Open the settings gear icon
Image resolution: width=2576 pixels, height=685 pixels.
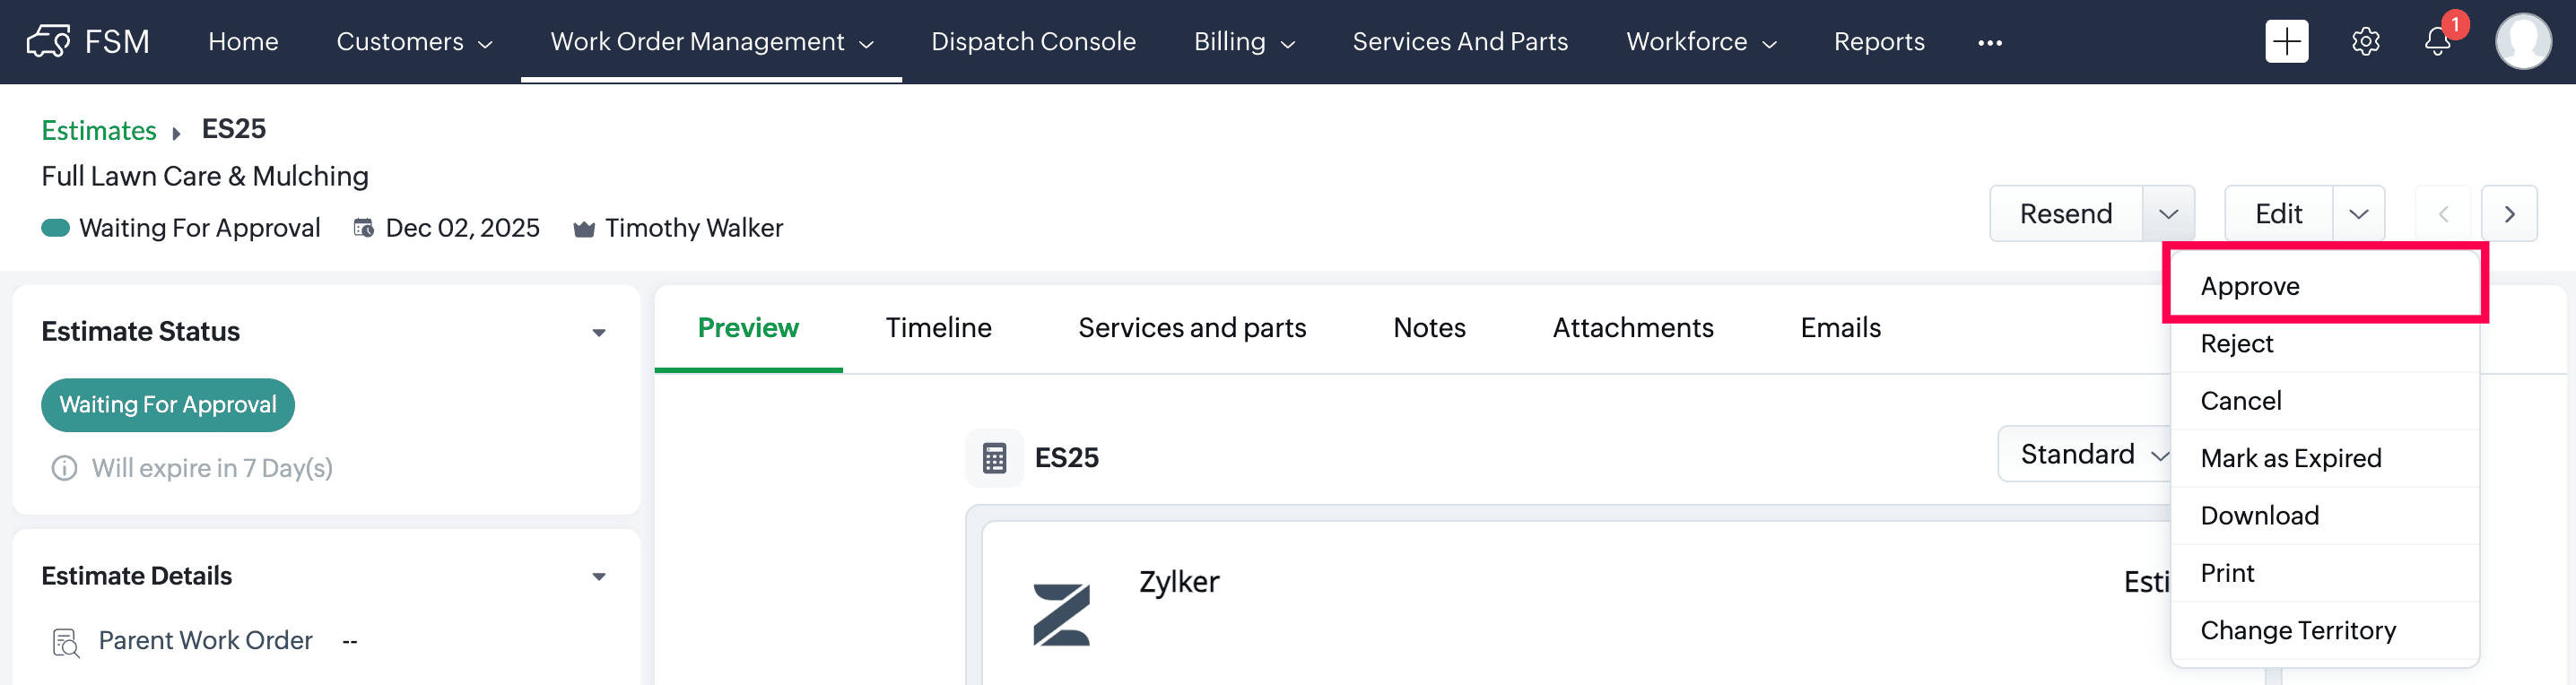pyautogui.click(x=2365, y=42)
